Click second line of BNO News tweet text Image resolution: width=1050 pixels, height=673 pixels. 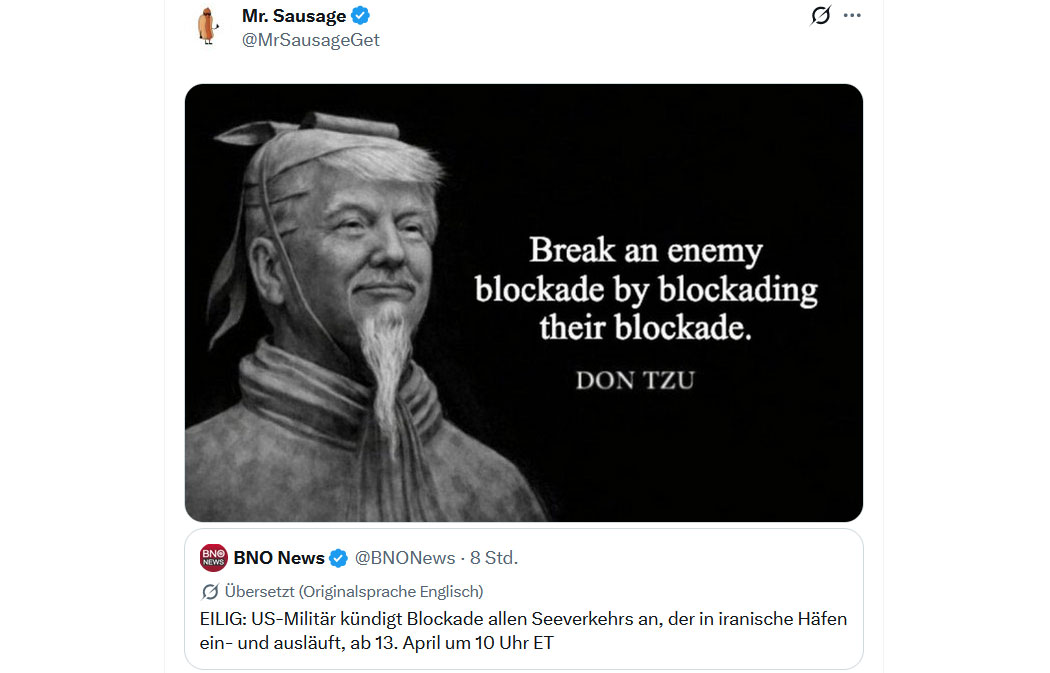click(x=376, y=643)
